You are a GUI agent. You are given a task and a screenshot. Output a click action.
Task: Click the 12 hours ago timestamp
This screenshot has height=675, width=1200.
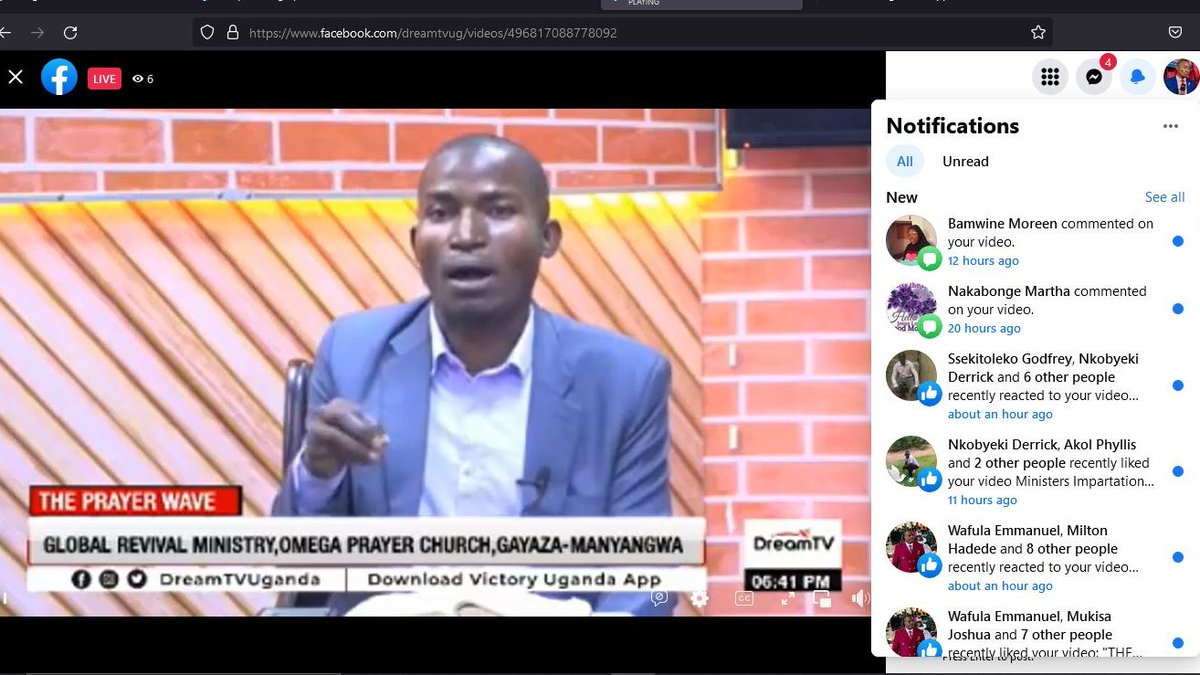coord(983,261)
